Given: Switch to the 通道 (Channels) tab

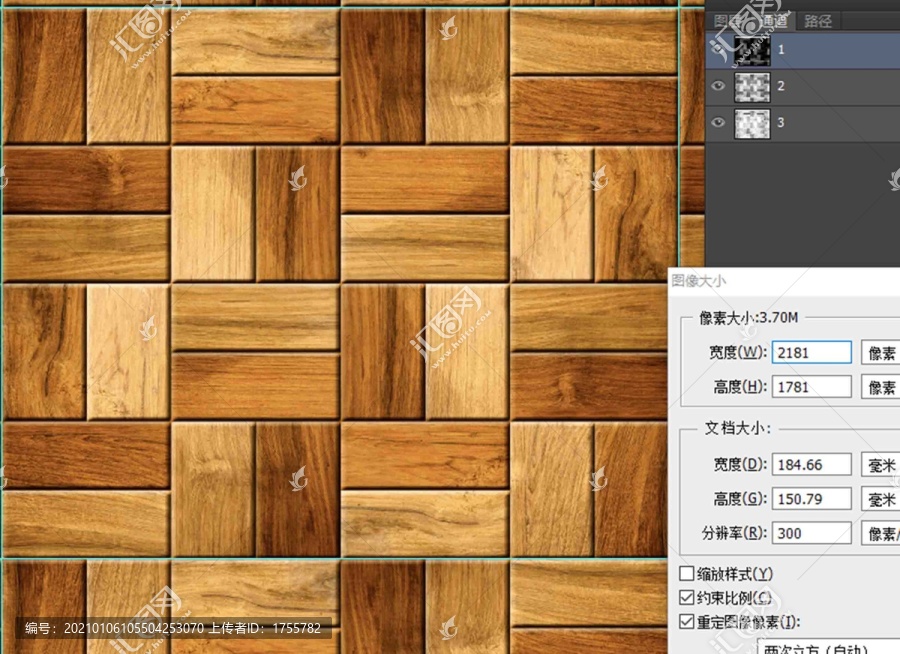Looking at the screenshot, I should 773,21.
